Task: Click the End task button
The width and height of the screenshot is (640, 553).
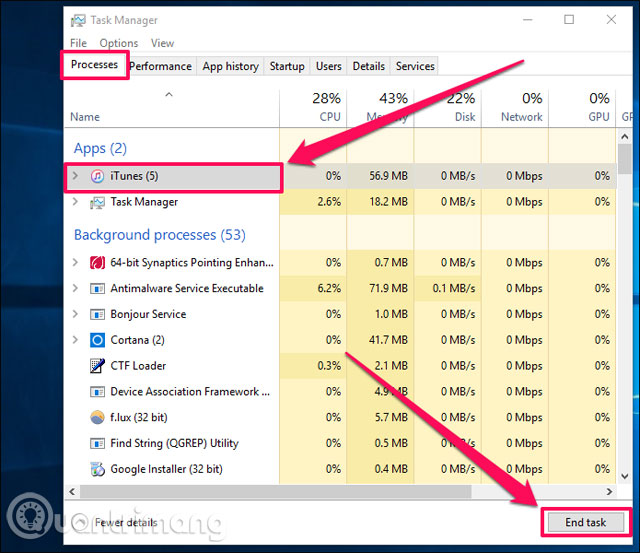Action: (x=586, y=522)
